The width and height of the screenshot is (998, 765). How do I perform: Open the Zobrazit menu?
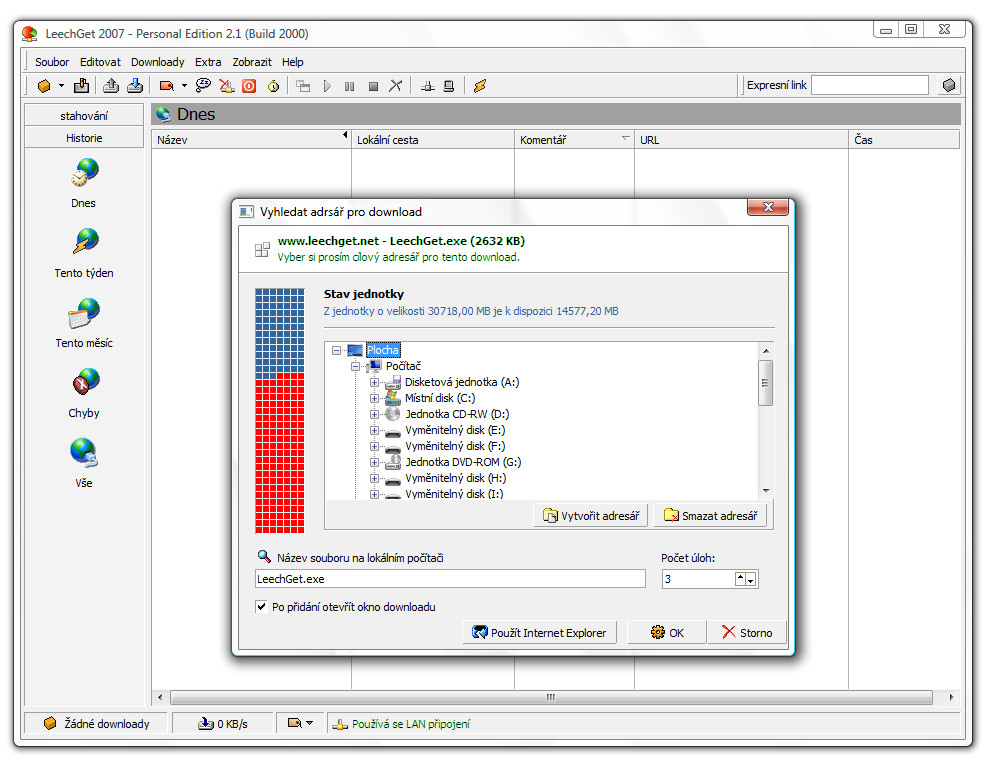tap(252, 62)
